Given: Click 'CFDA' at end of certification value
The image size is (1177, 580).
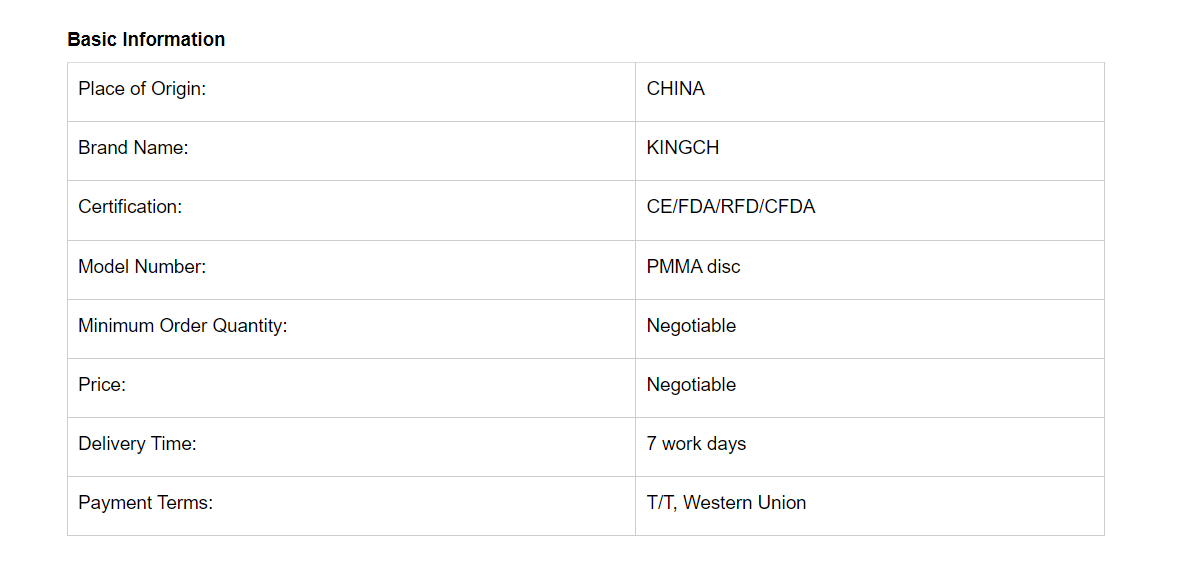Looking at the screenshot, I should [791, 207].
